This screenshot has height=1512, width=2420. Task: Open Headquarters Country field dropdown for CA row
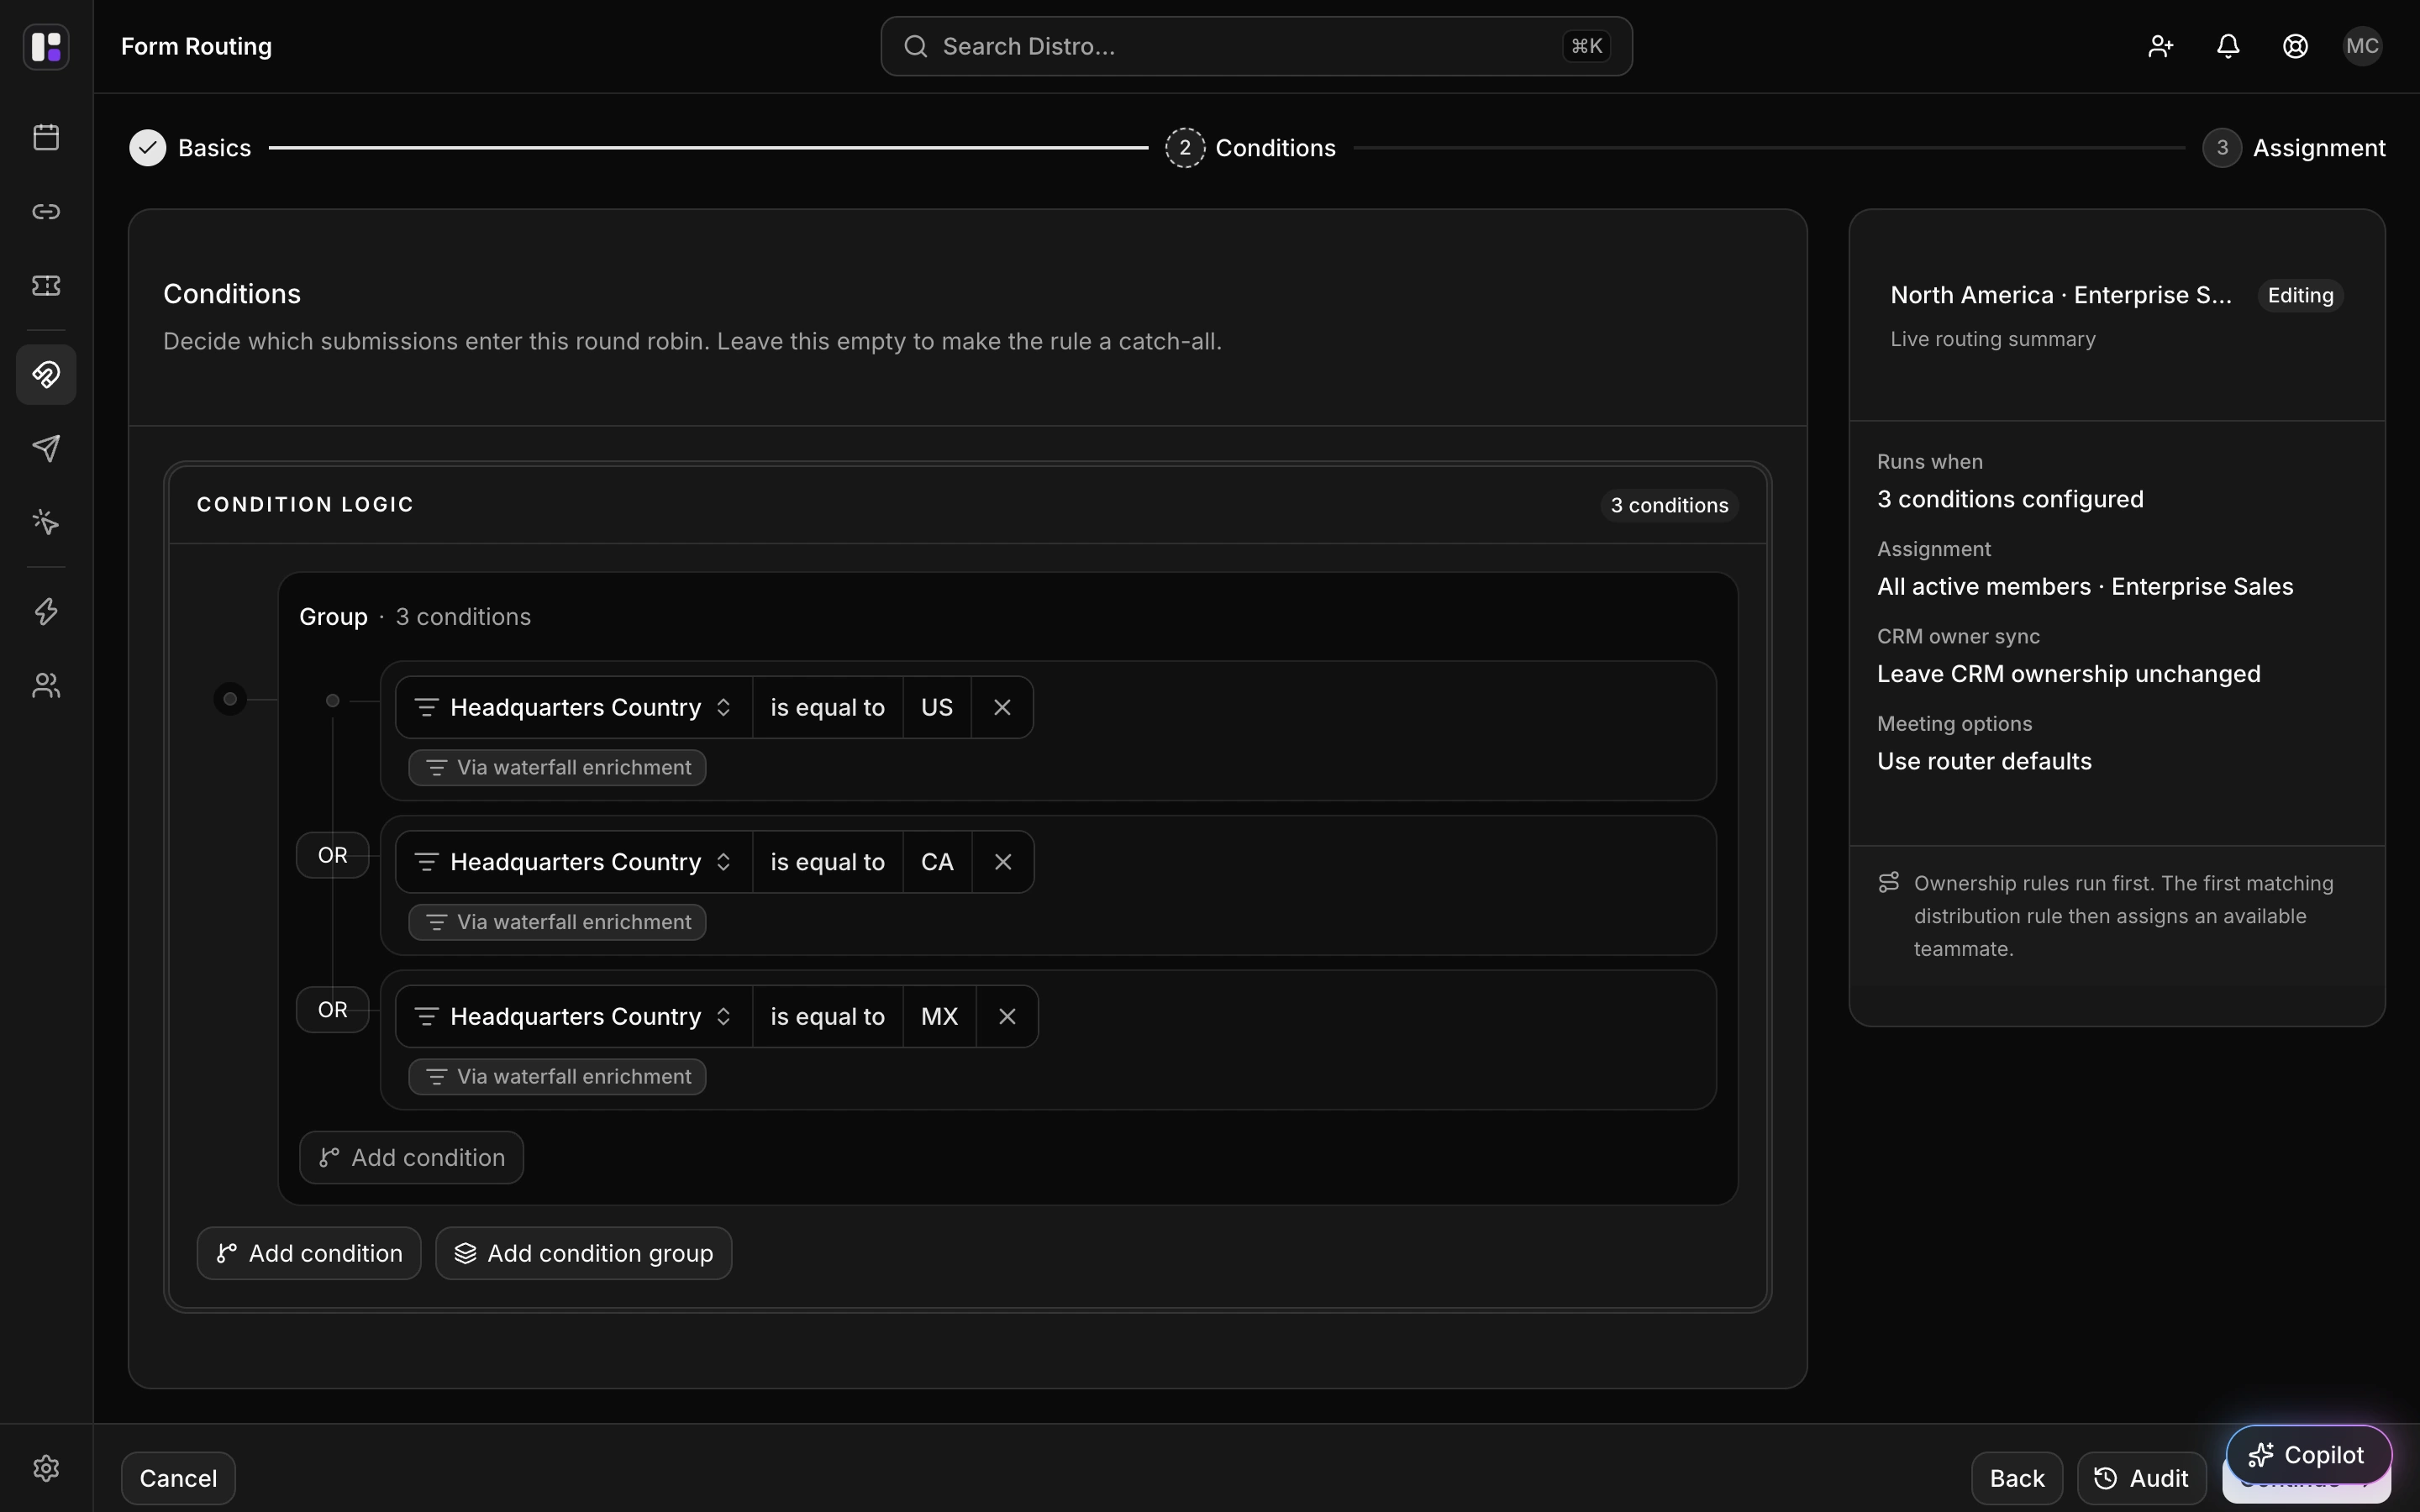pos(574,862)
